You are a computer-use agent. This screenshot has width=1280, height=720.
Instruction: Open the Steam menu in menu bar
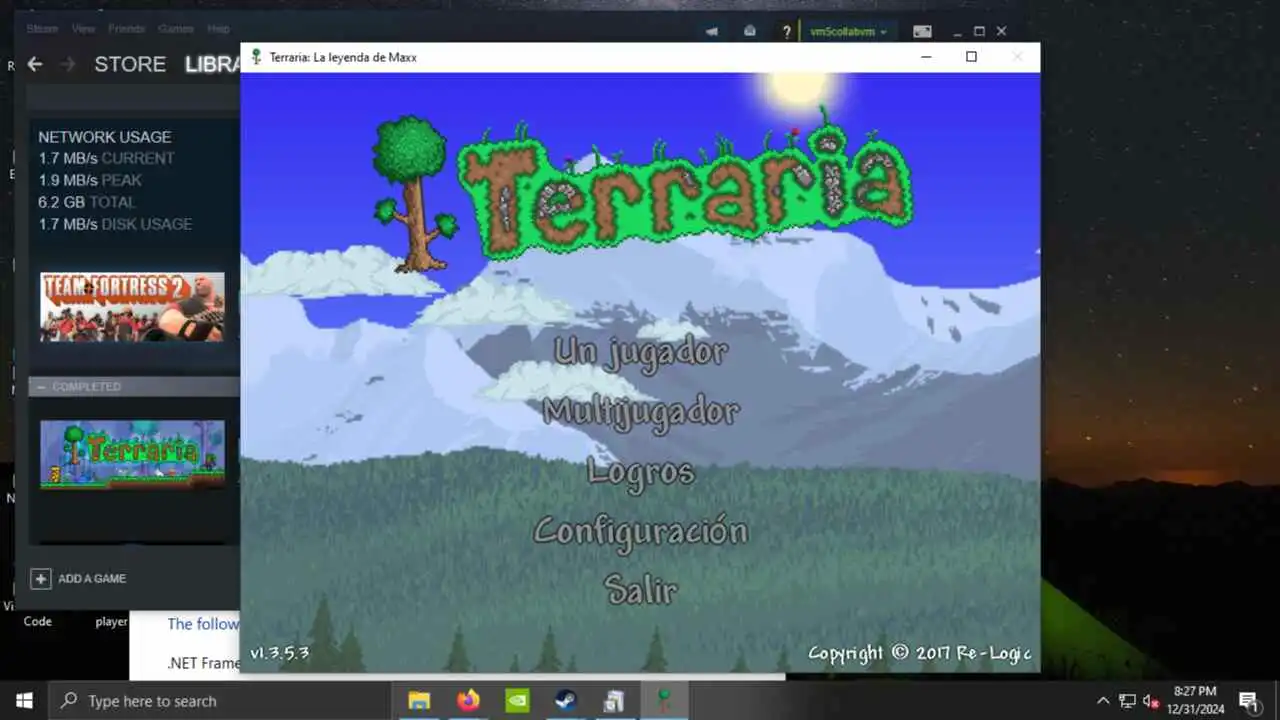pos(42,29)
